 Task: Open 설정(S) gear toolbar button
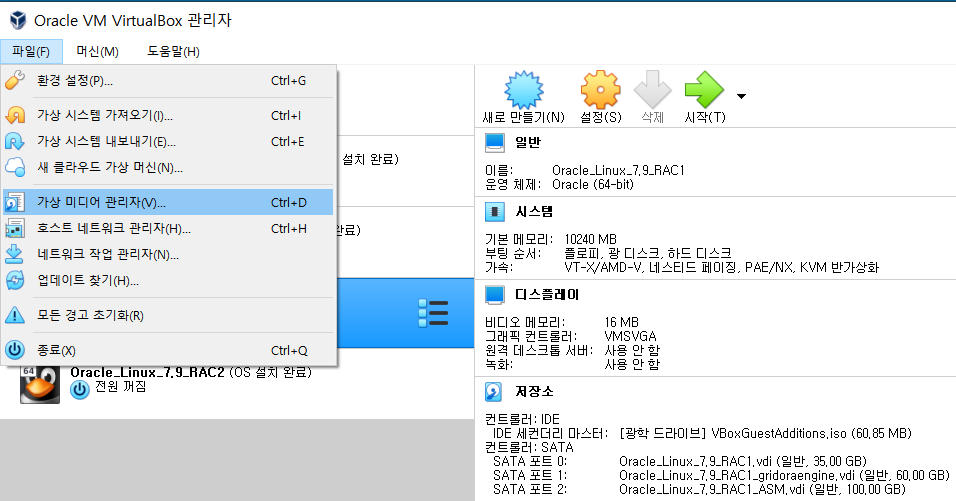click(601, 98)
